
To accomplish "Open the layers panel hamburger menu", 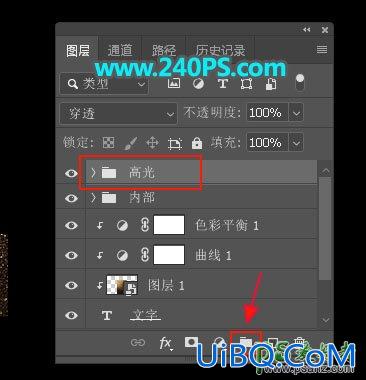I will [x=322, y=50].
